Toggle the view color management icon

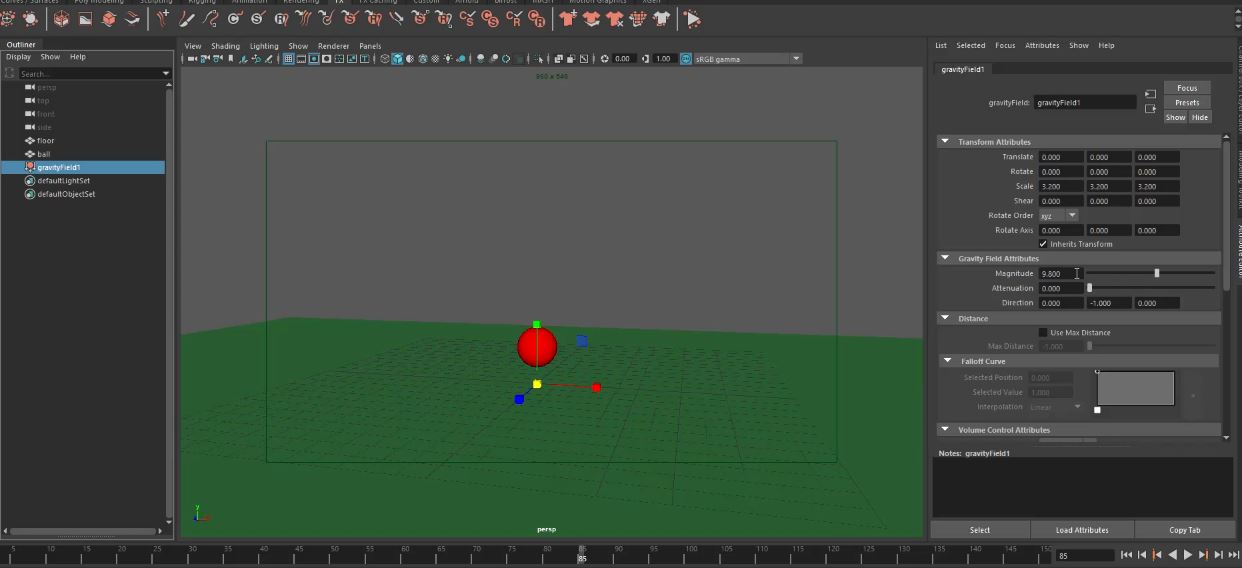click(684, 59)
